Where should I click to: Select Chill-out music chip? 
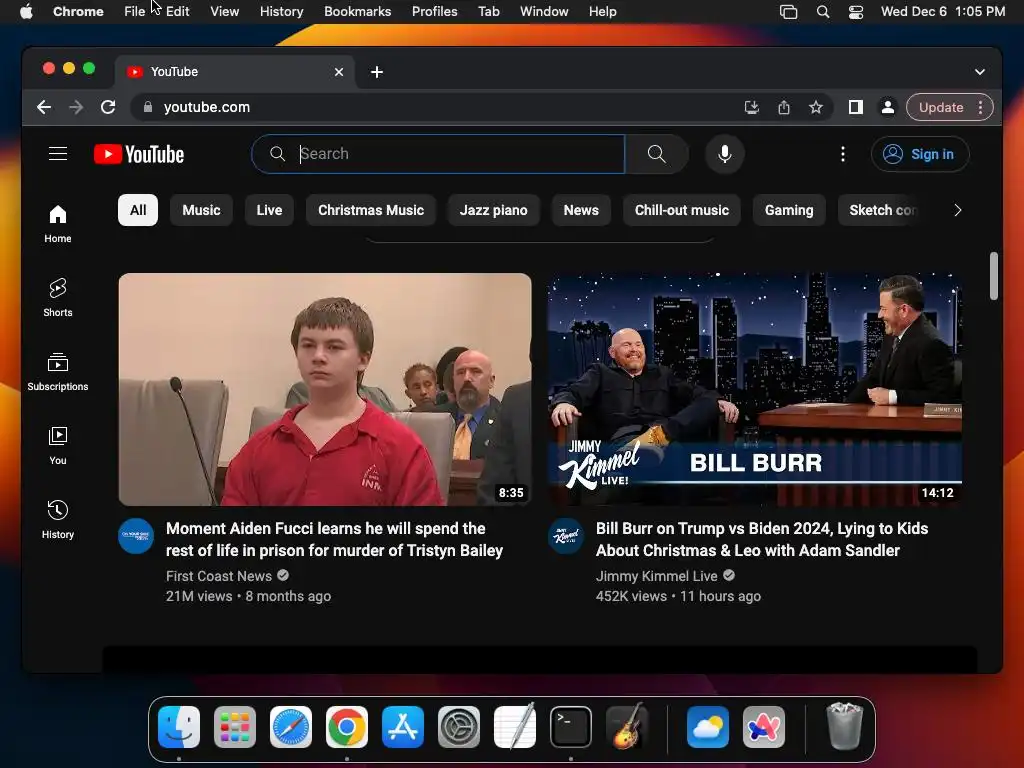tap(682, 210)
